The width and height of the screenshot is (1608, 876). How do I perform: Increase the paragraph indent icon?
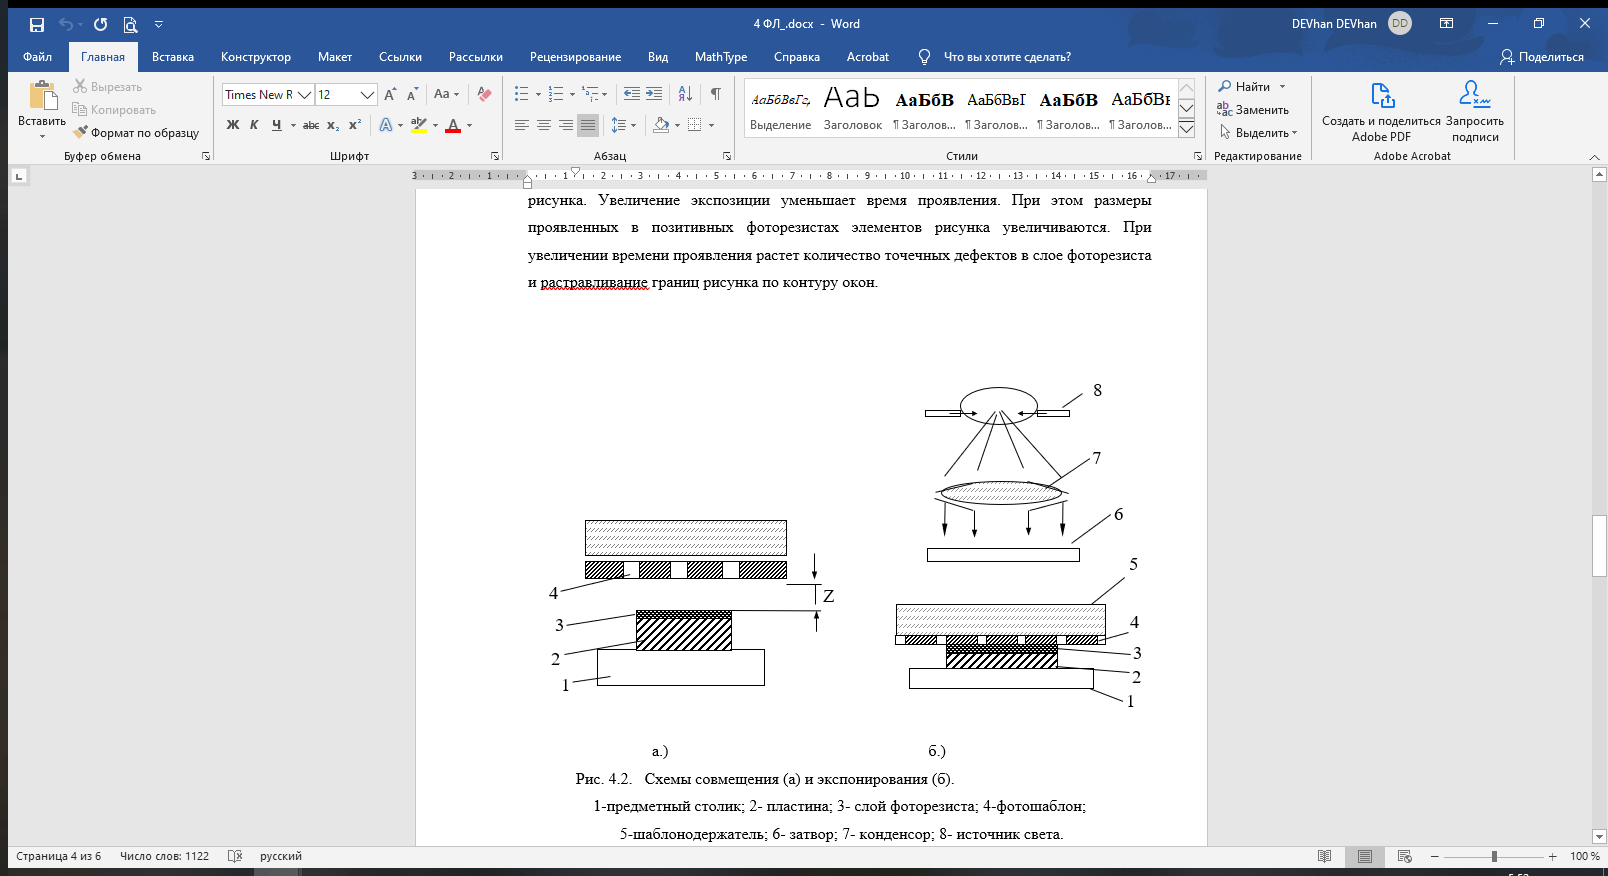tap(654, 94)
